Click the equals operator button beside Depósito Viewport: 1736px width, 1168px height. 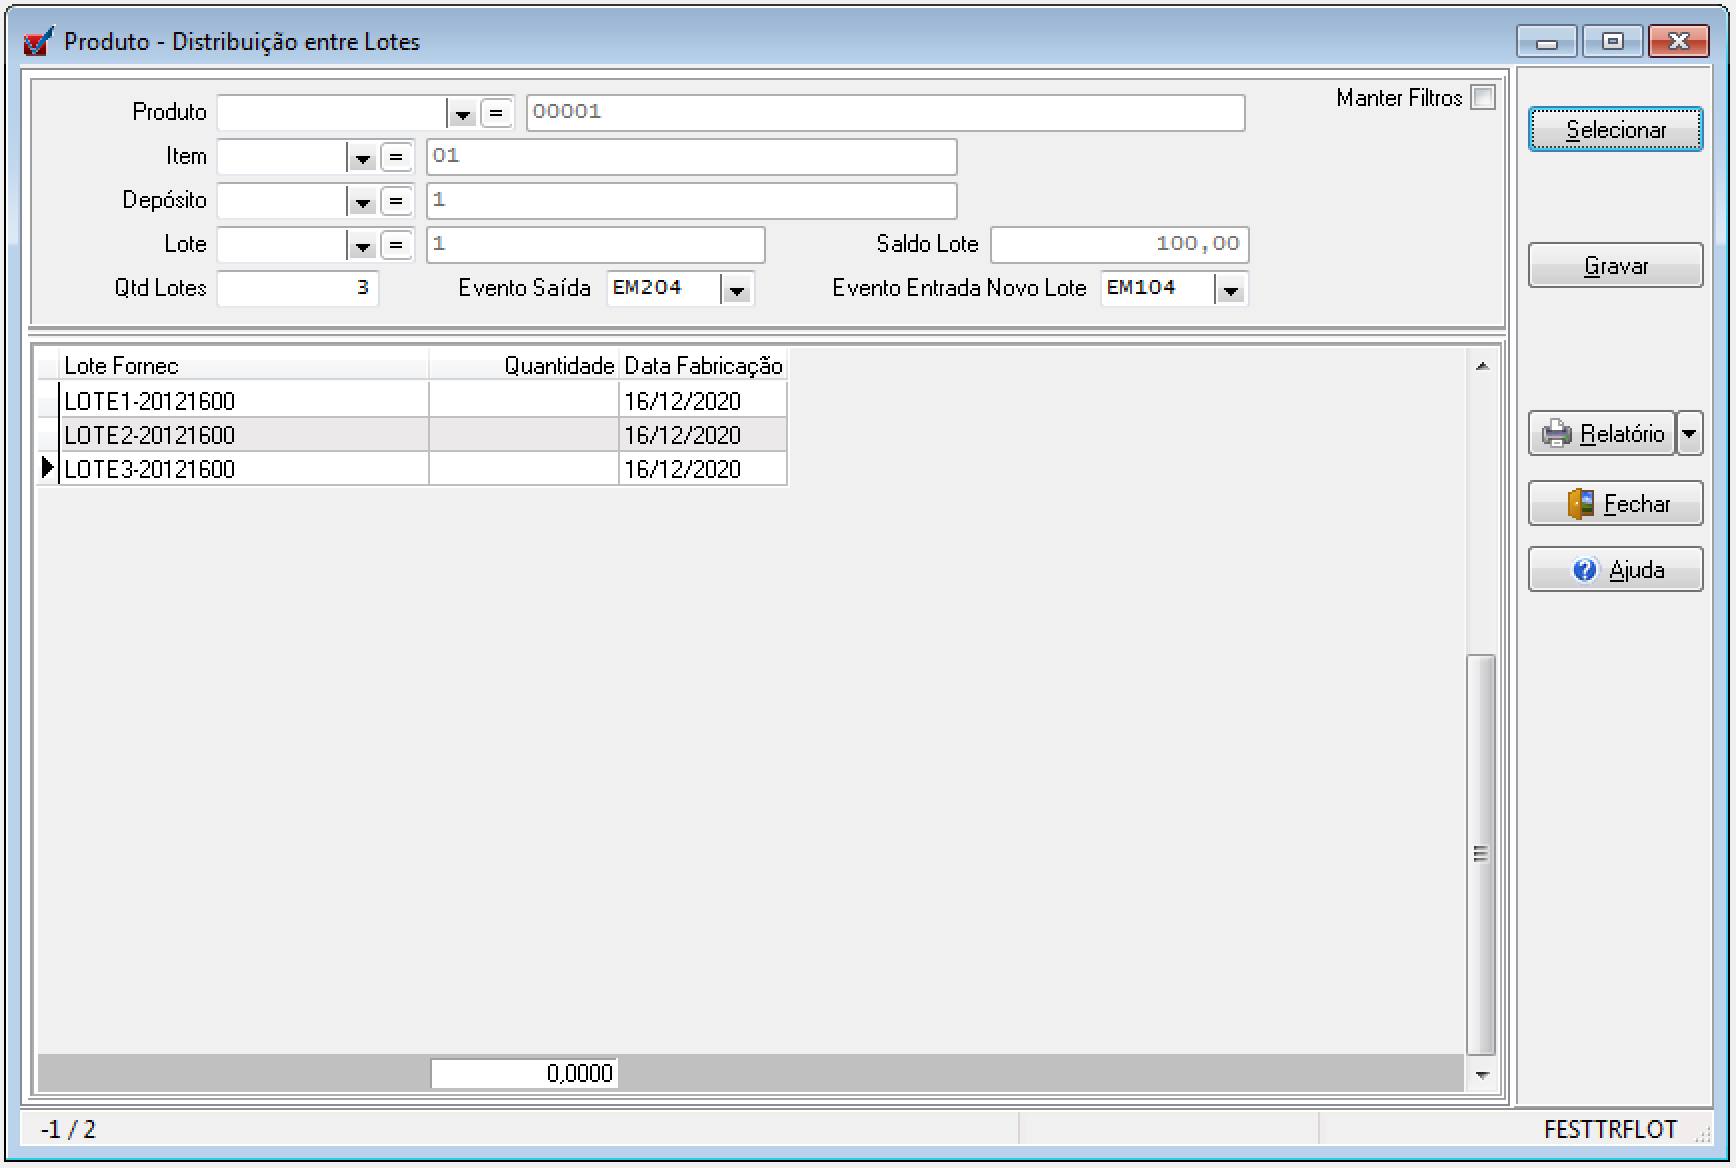pos(396,201)
